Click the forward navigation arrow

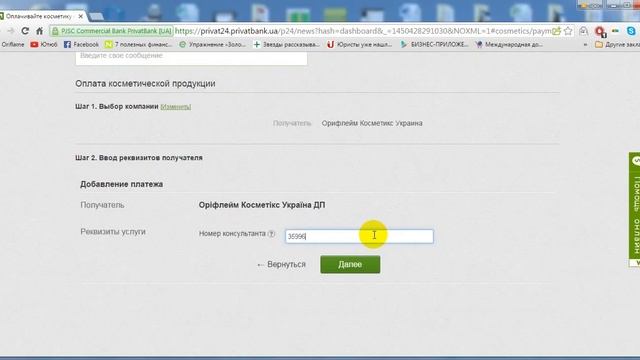11,31
